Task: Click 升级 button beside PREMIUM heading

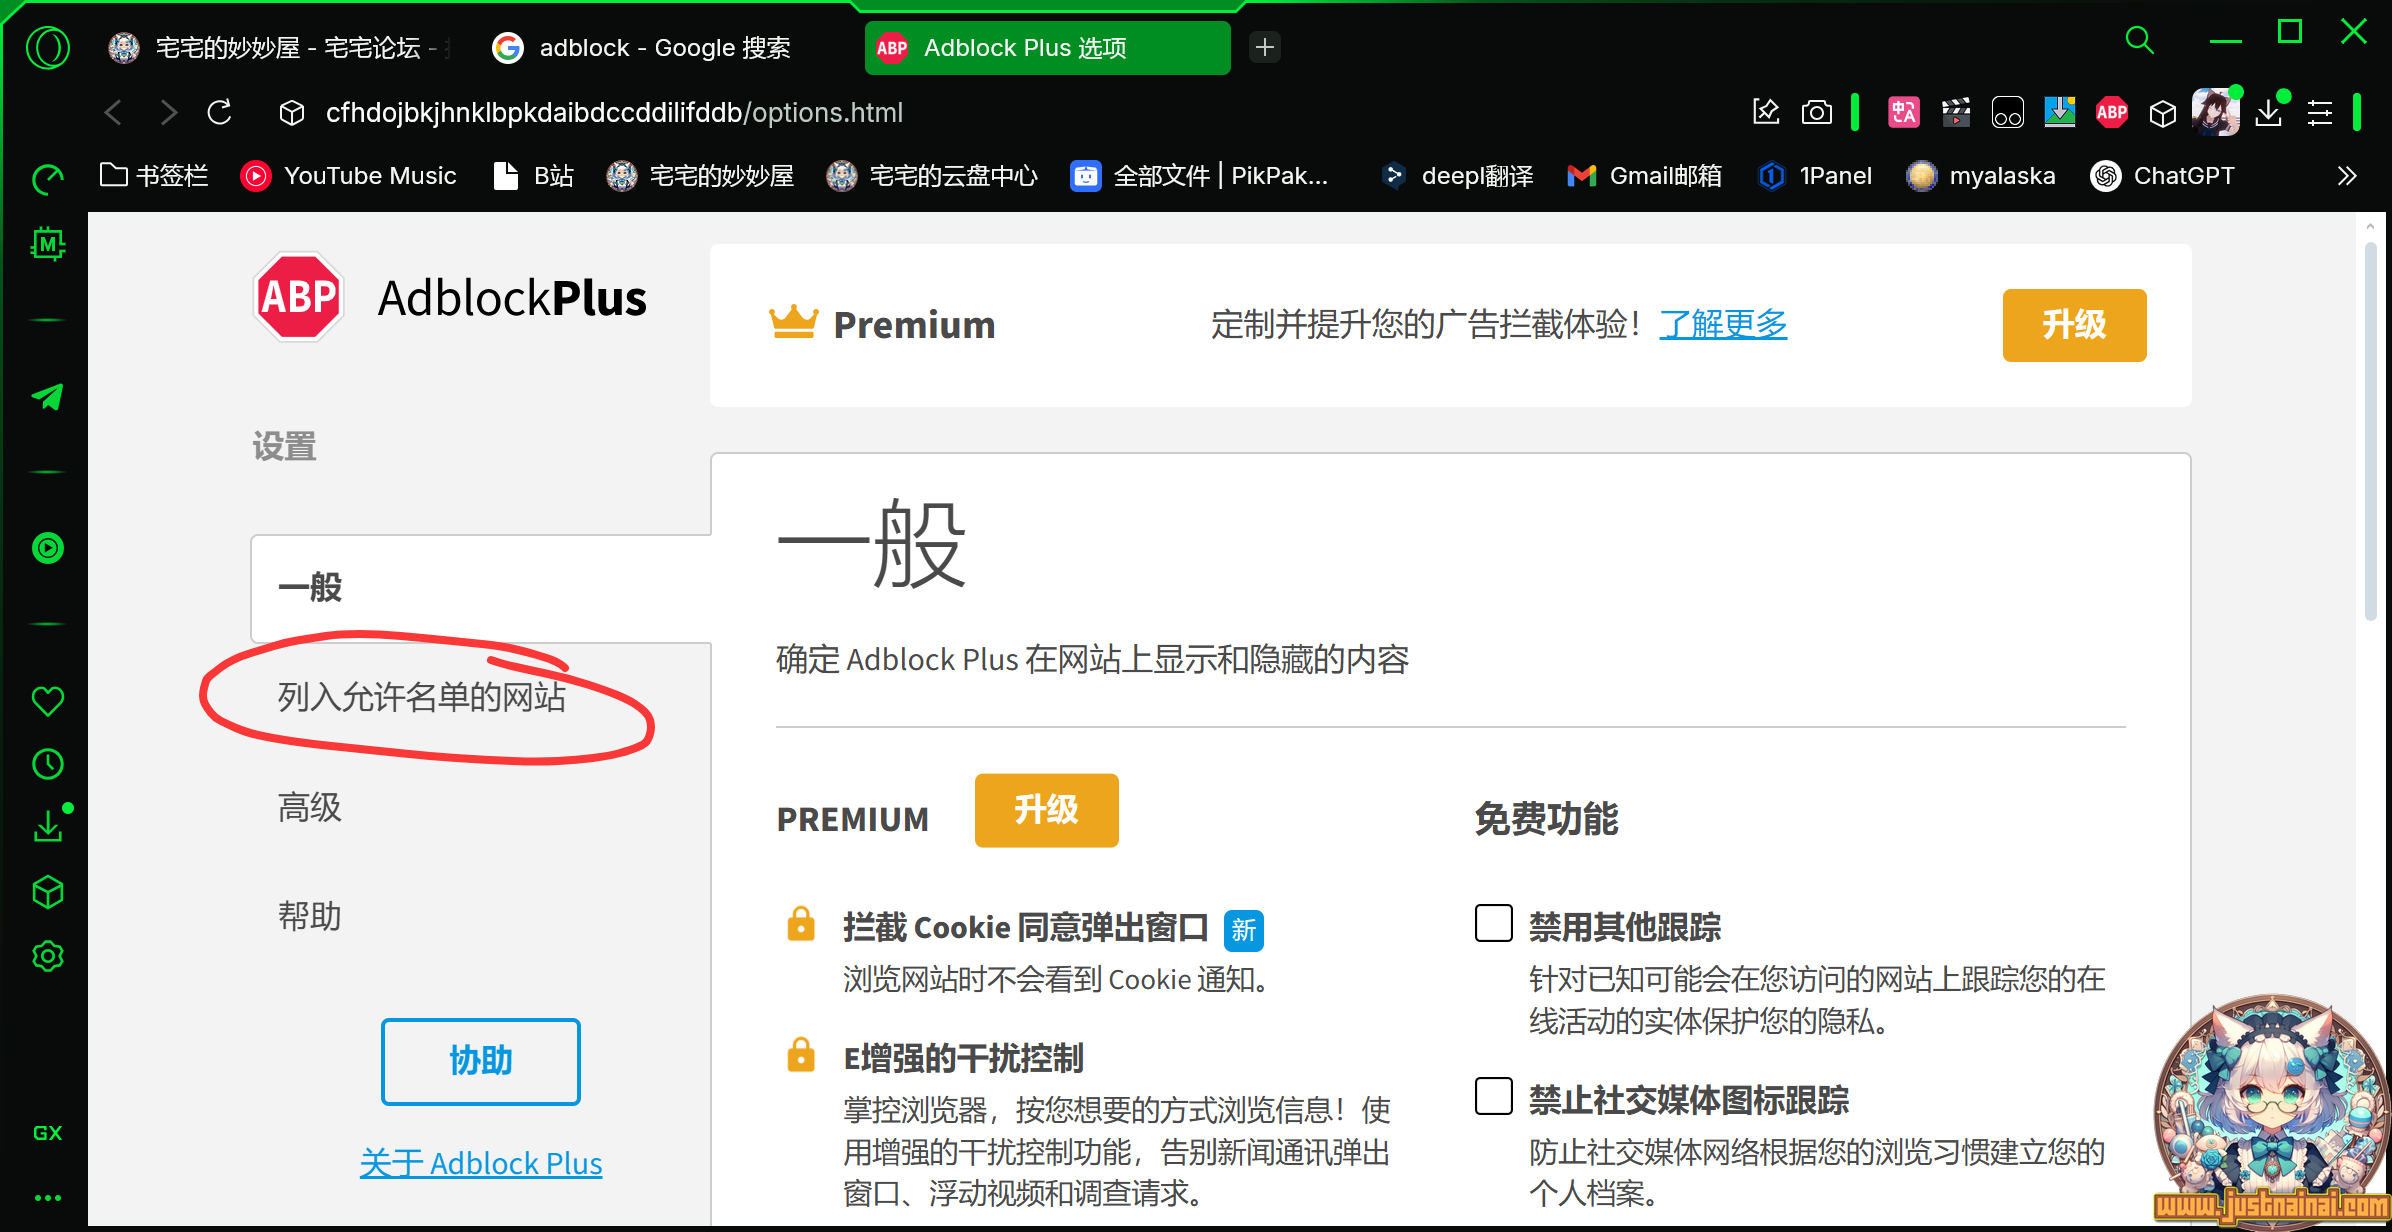Action: [x=1046, y=810]
